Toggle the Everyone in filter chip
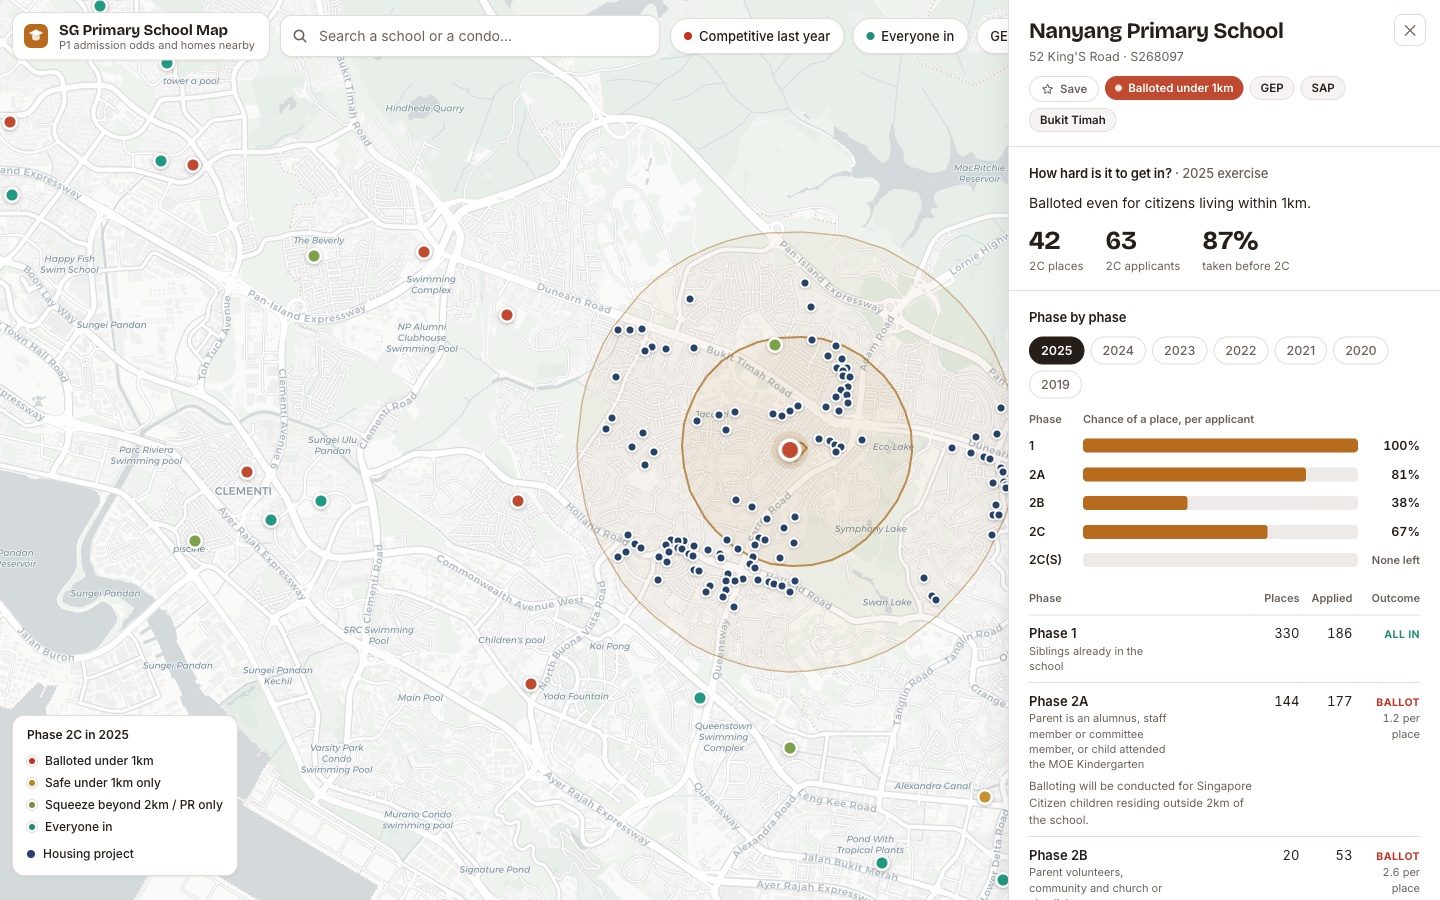Viewport: 1440px width, 900px height. (x=910, y=36)
